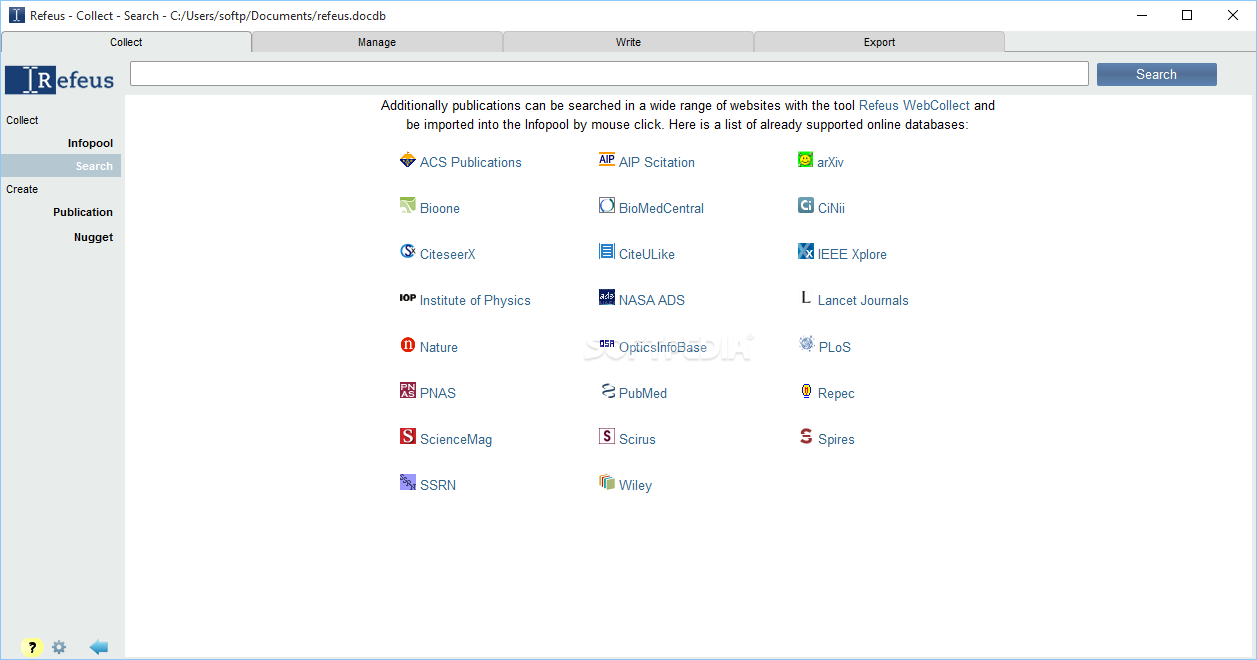Click the CiteseerX icon
Screen dimensions: 1257x660
407,252
